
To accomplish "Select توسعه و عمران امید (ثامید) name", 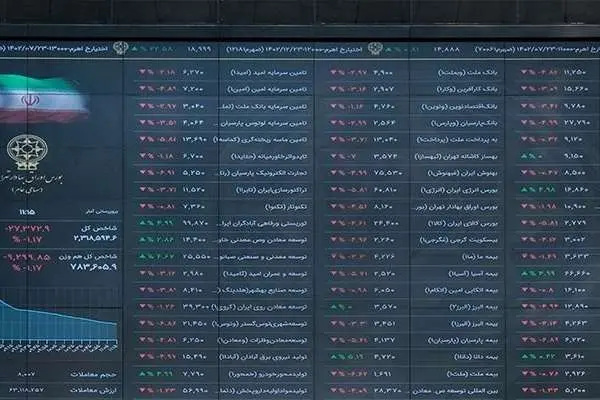I will (x=265, y=274).
